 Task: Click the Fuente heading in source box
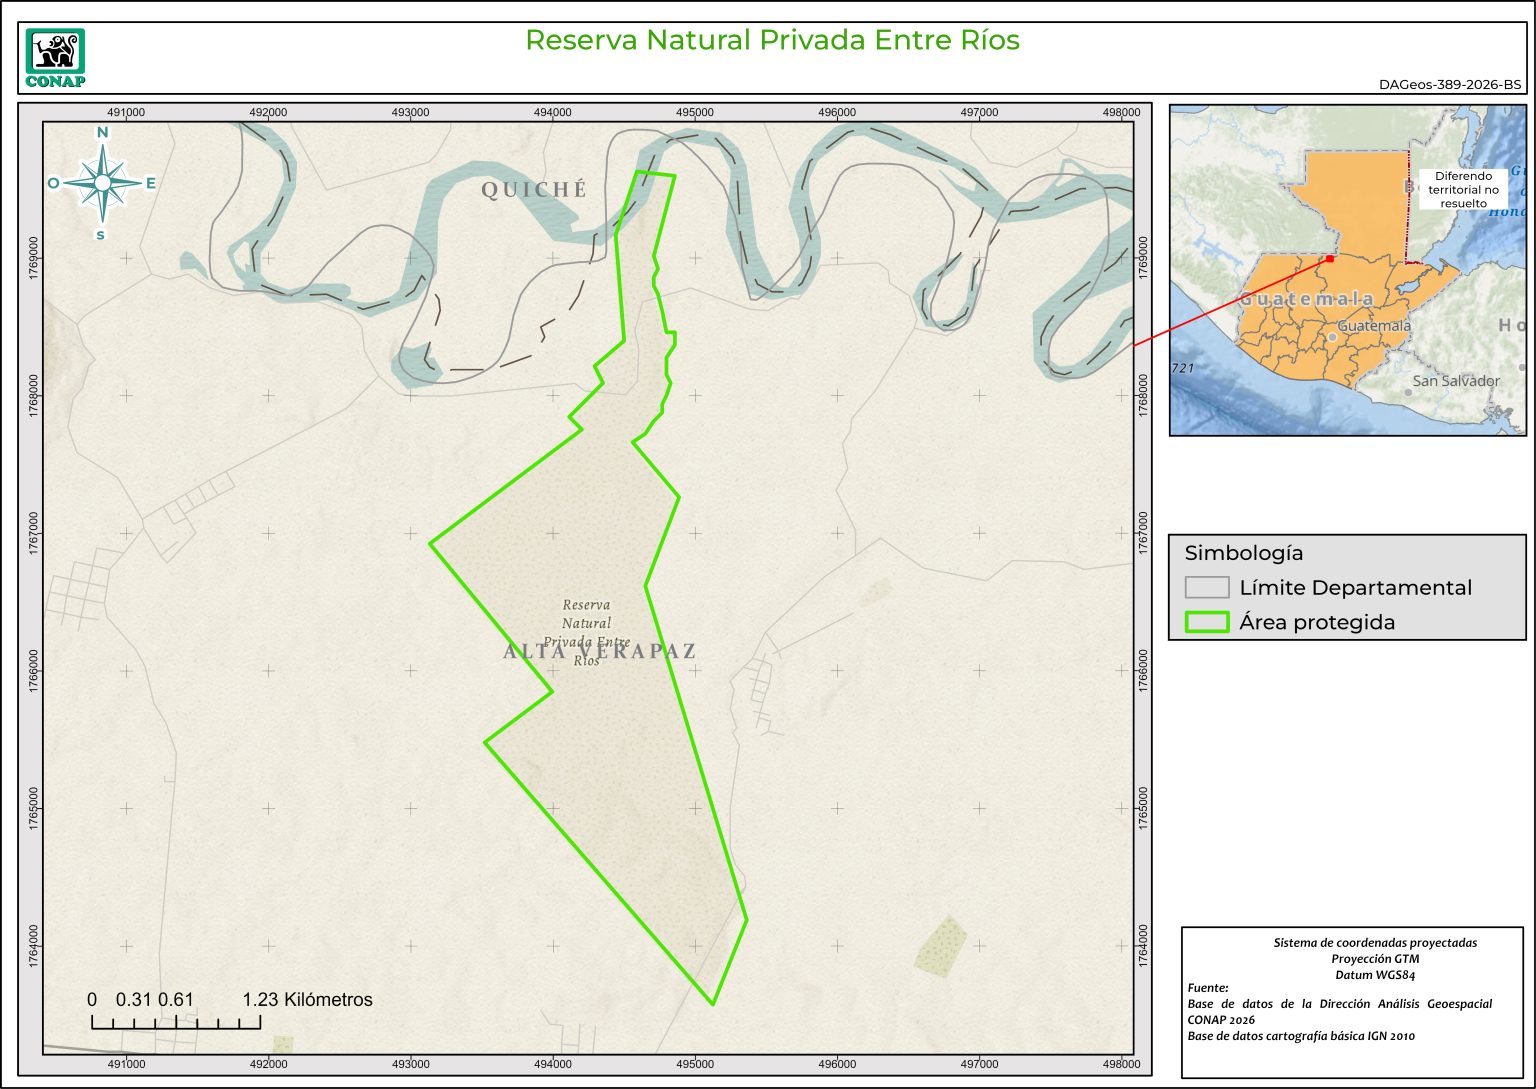click(1208, 988)
